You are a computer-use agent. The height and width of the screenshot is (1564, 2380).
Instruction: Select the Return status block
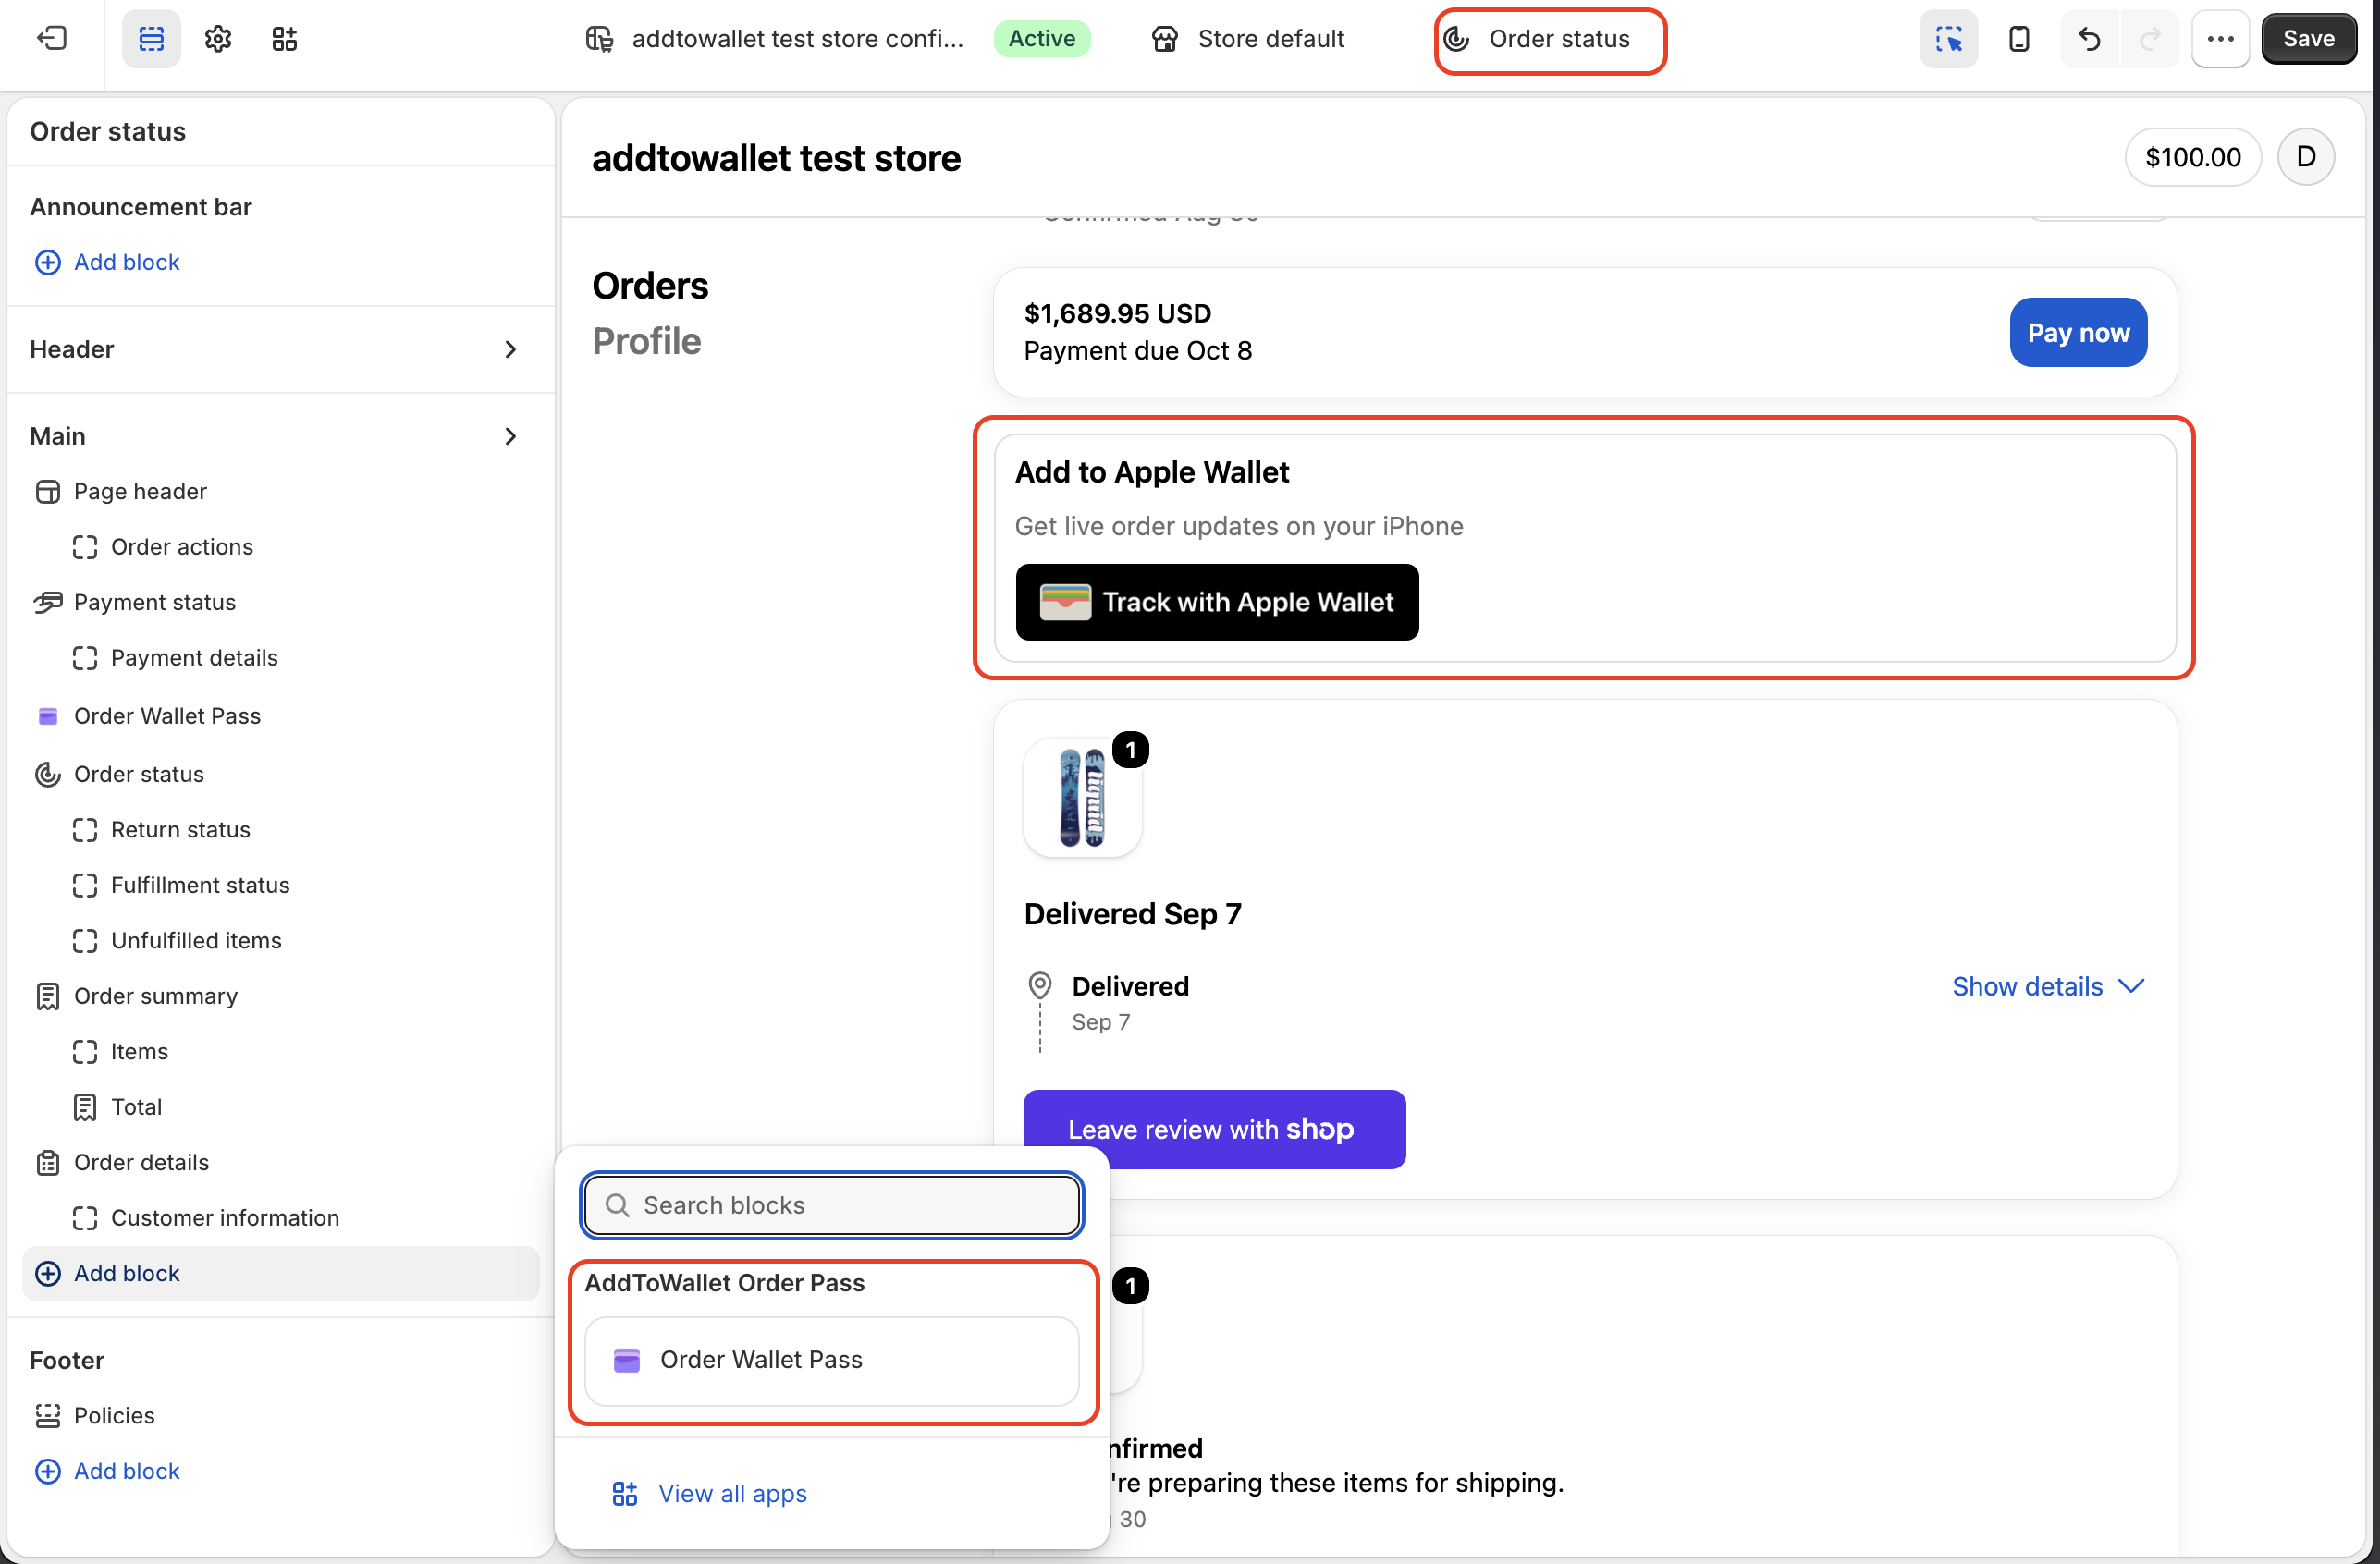tap(181, 830)
